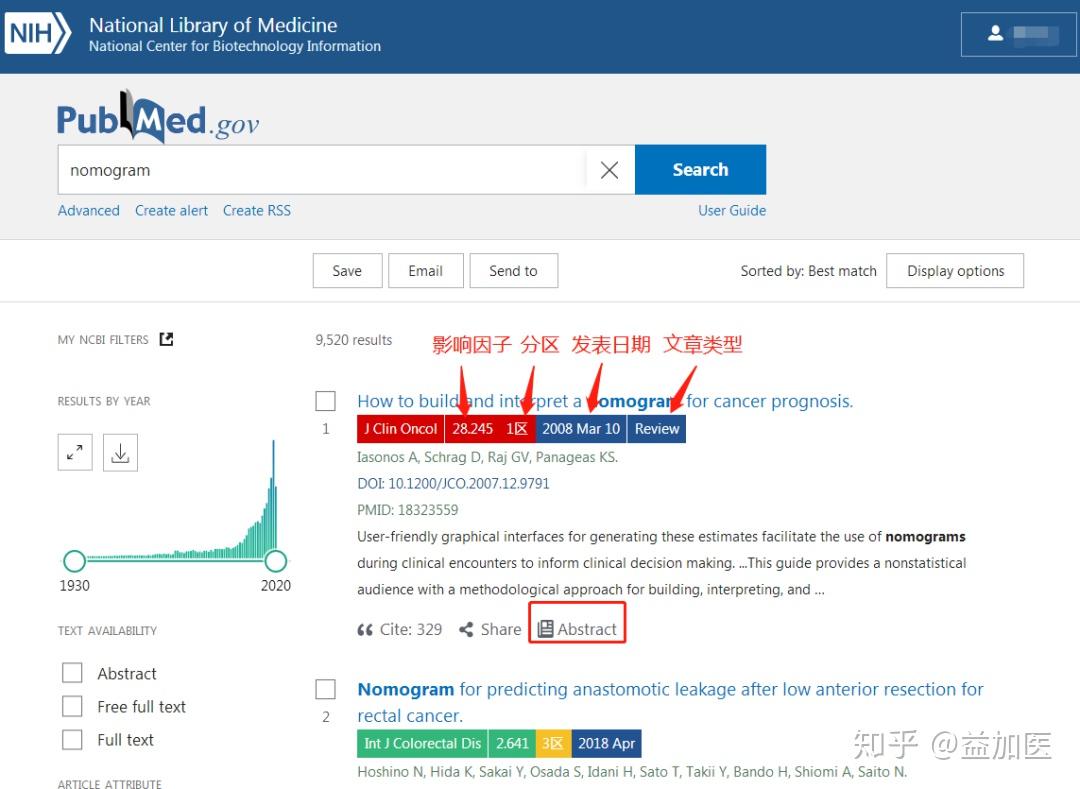Viewport: 1080px width, 789px height.
Task: Download the Results by Year chart
Action: [120, 452]
